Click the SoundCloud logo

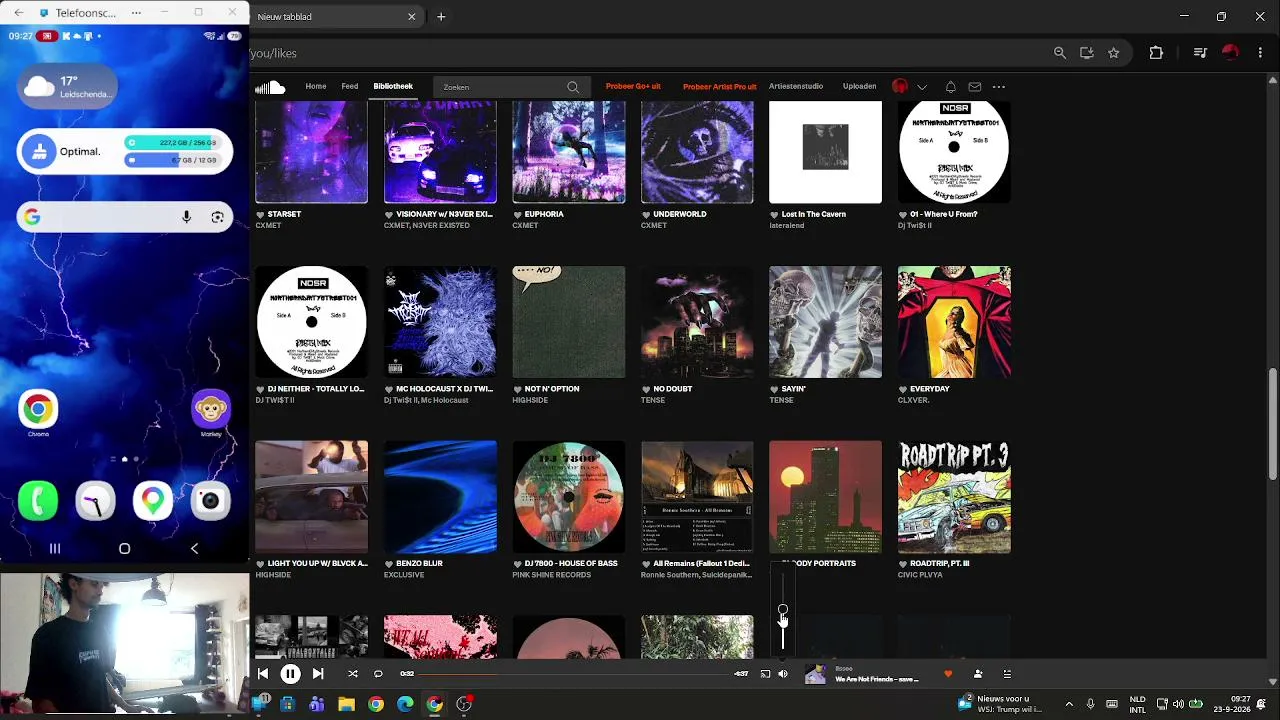click(270, 87)
